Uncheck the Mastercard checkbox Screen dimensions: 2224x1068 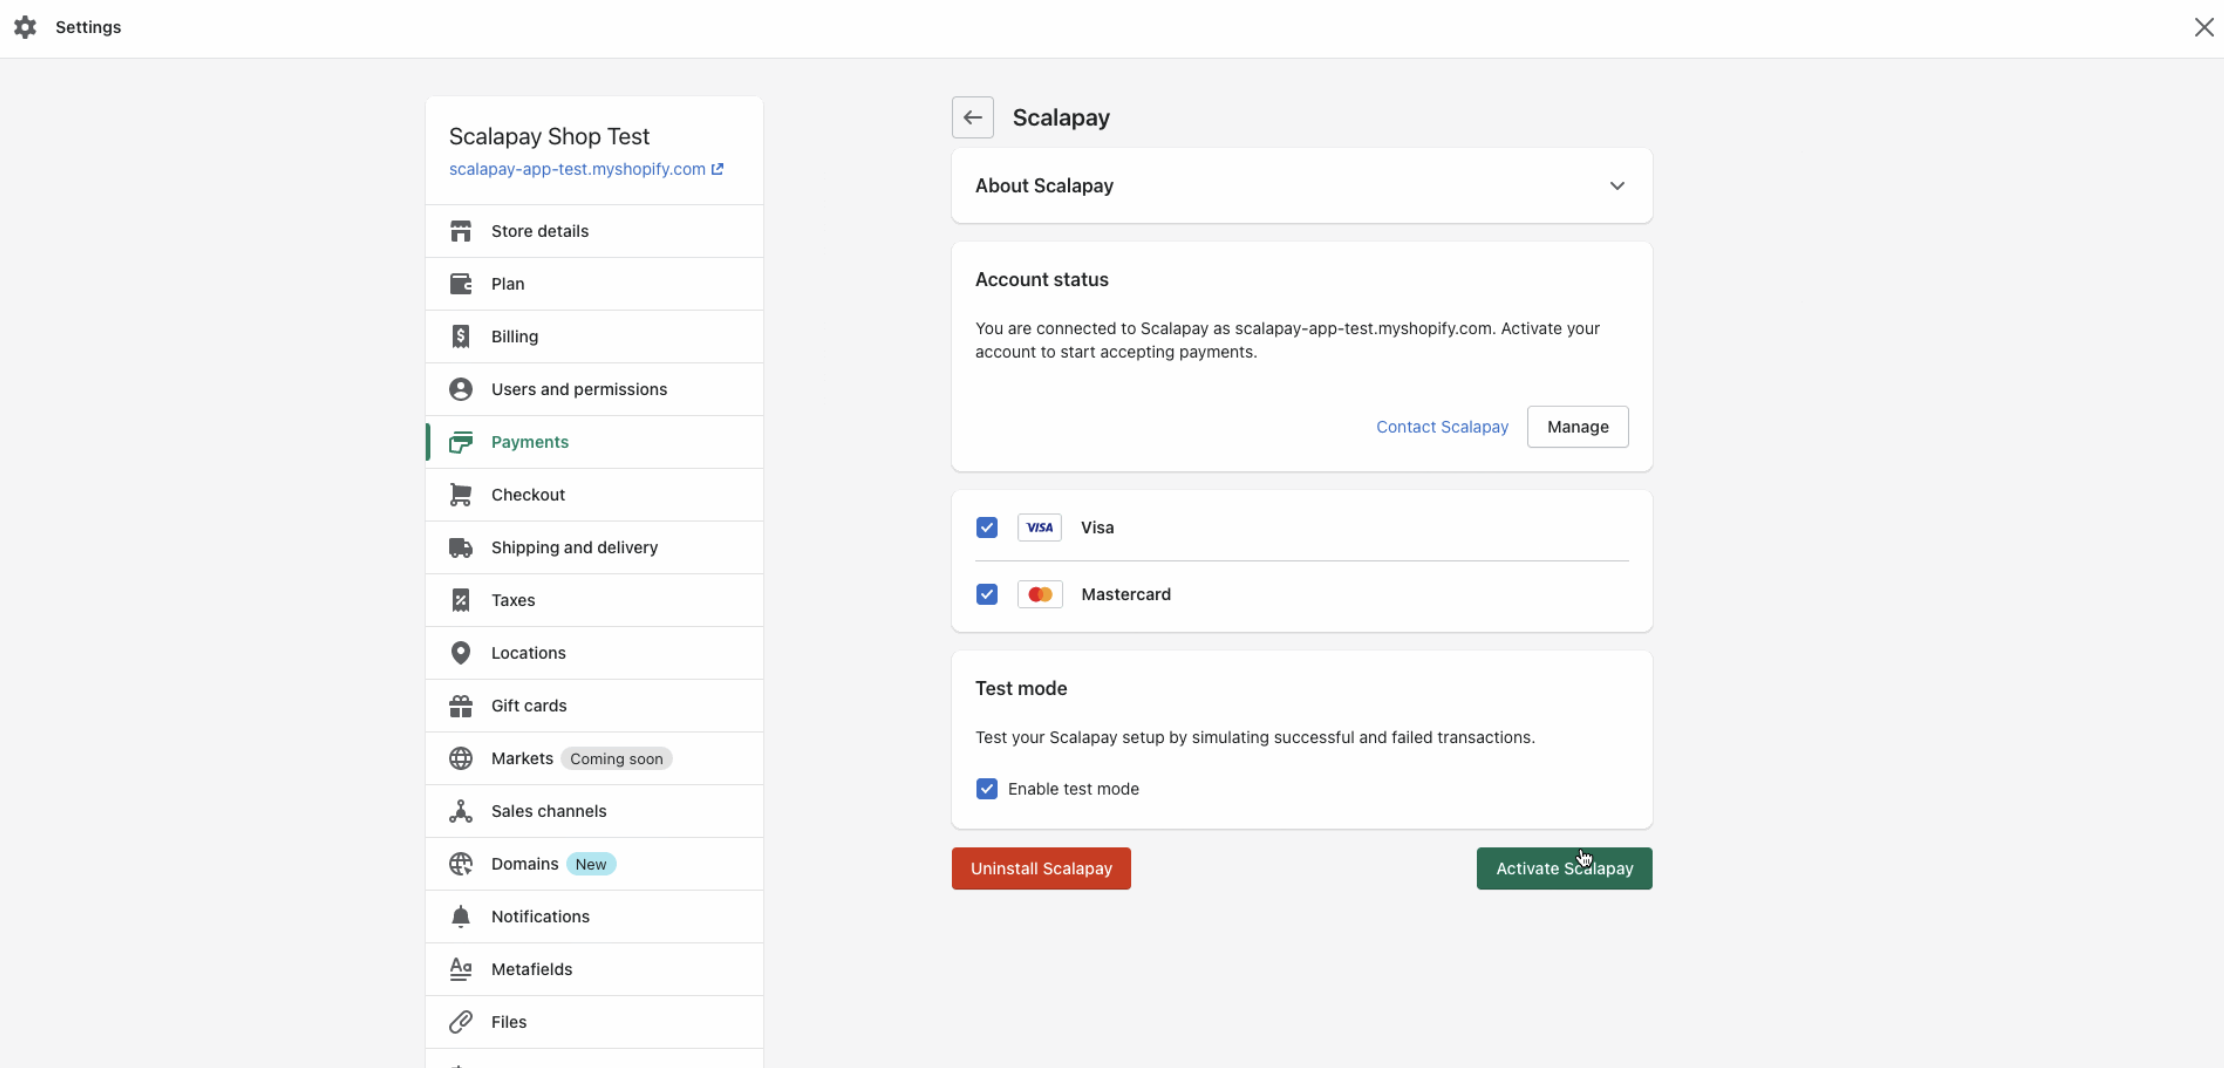click(x=986, y=594)
